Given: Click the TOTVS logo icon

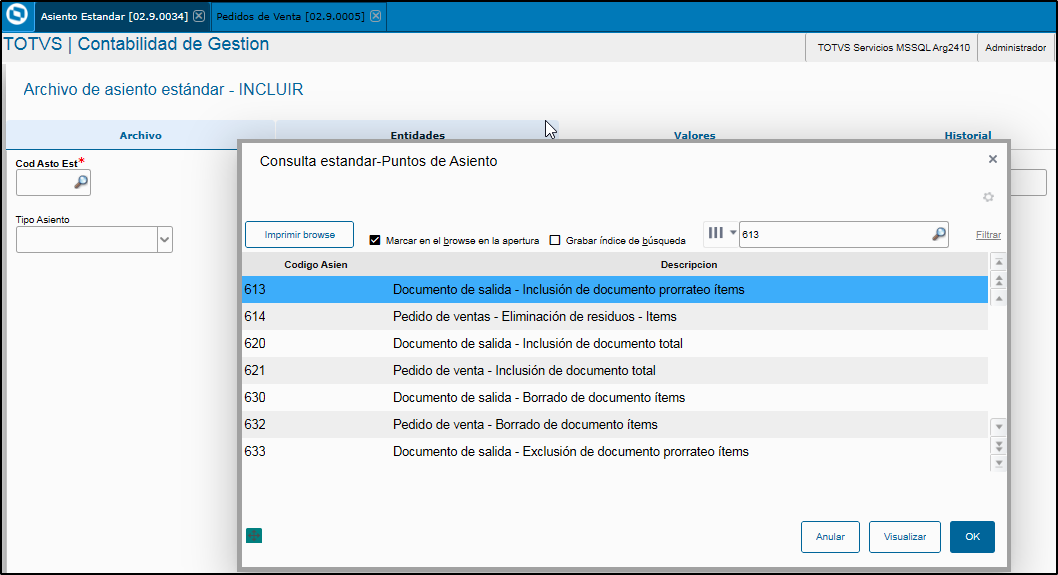Looking at the screenshot, I should [x=17, y=15].
